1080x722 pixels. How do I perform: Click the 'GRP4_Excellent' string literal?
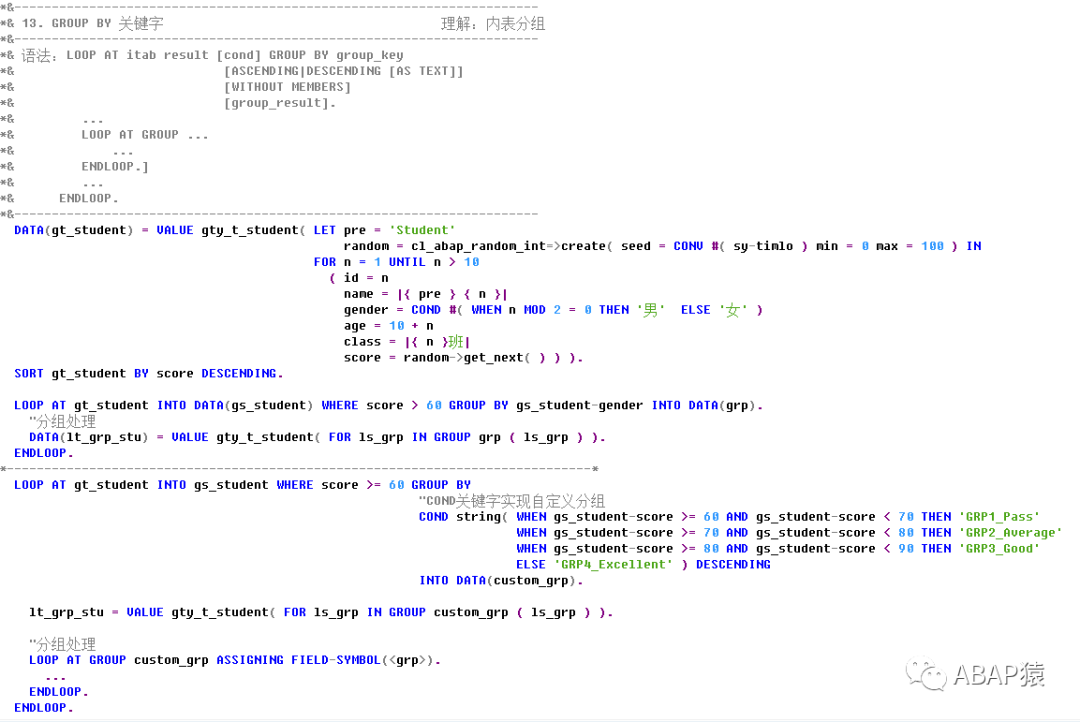tap(613, 564)
